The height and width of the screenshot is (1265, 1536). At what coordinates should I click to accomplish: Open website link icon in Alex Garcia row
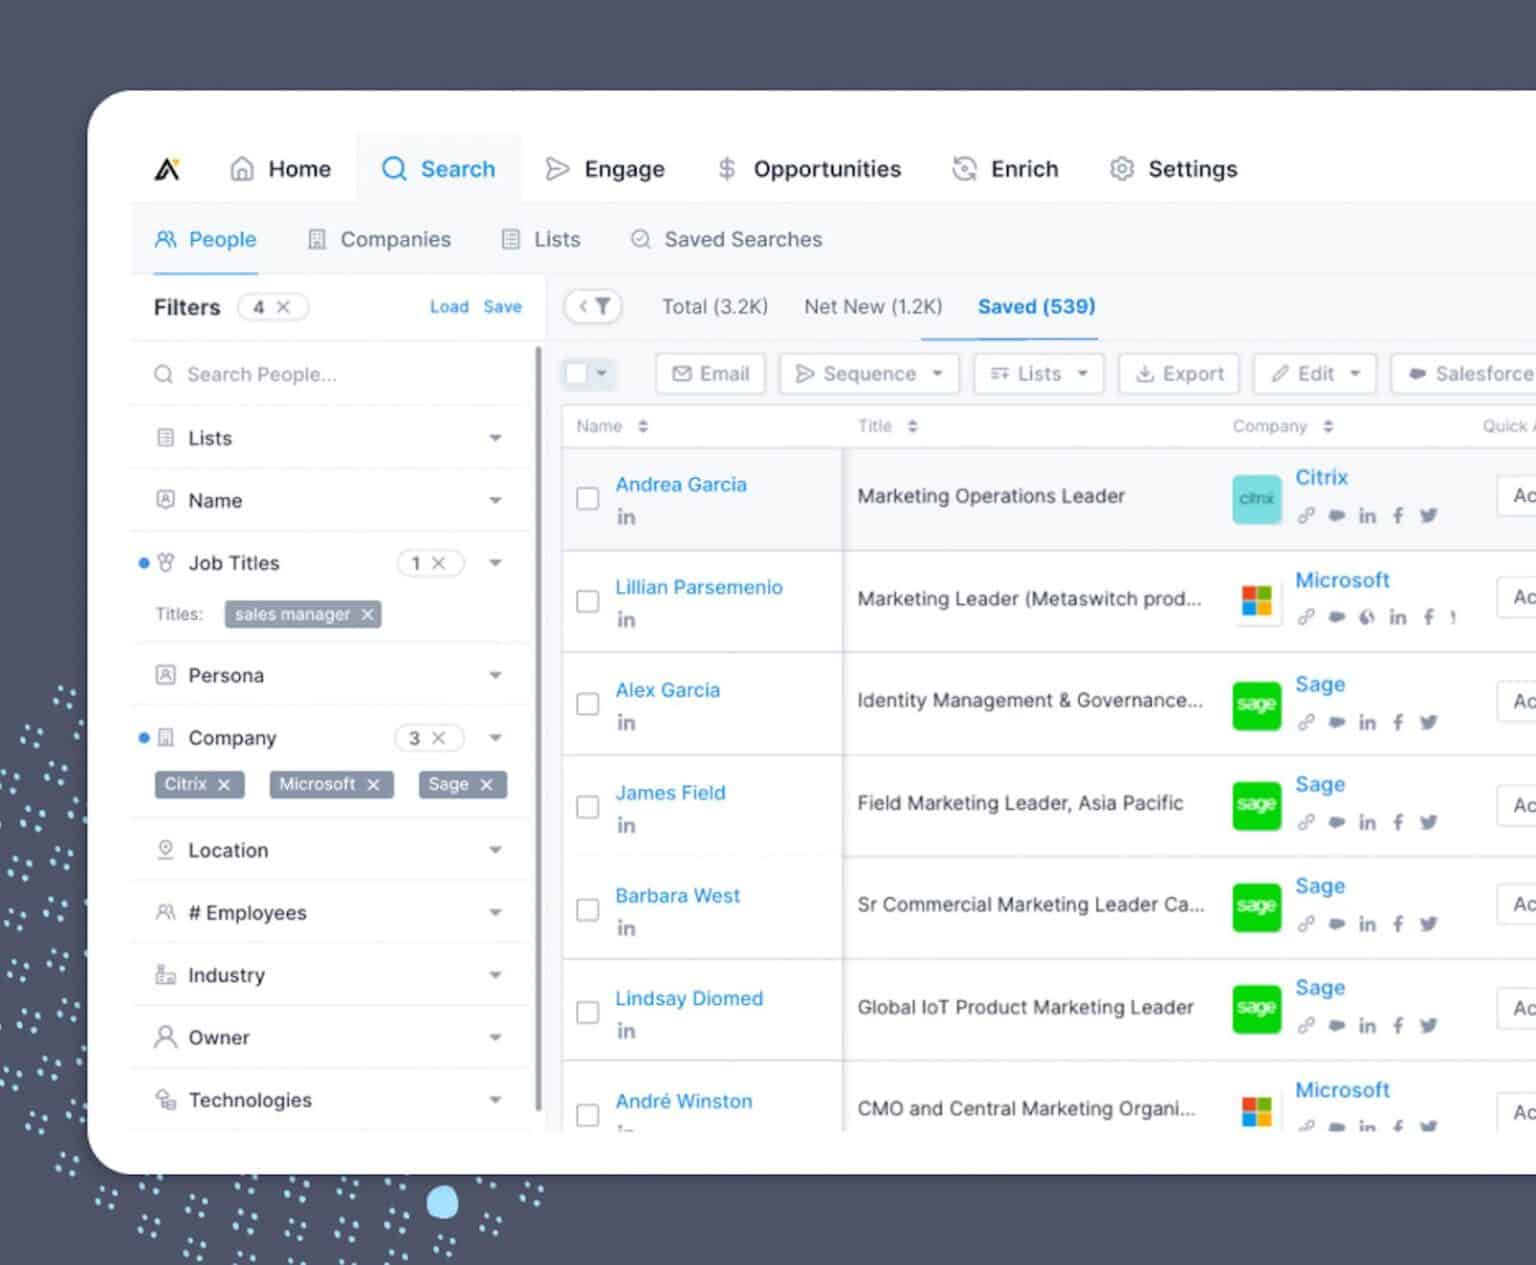pyautogui.click(x=1306, y=722)
